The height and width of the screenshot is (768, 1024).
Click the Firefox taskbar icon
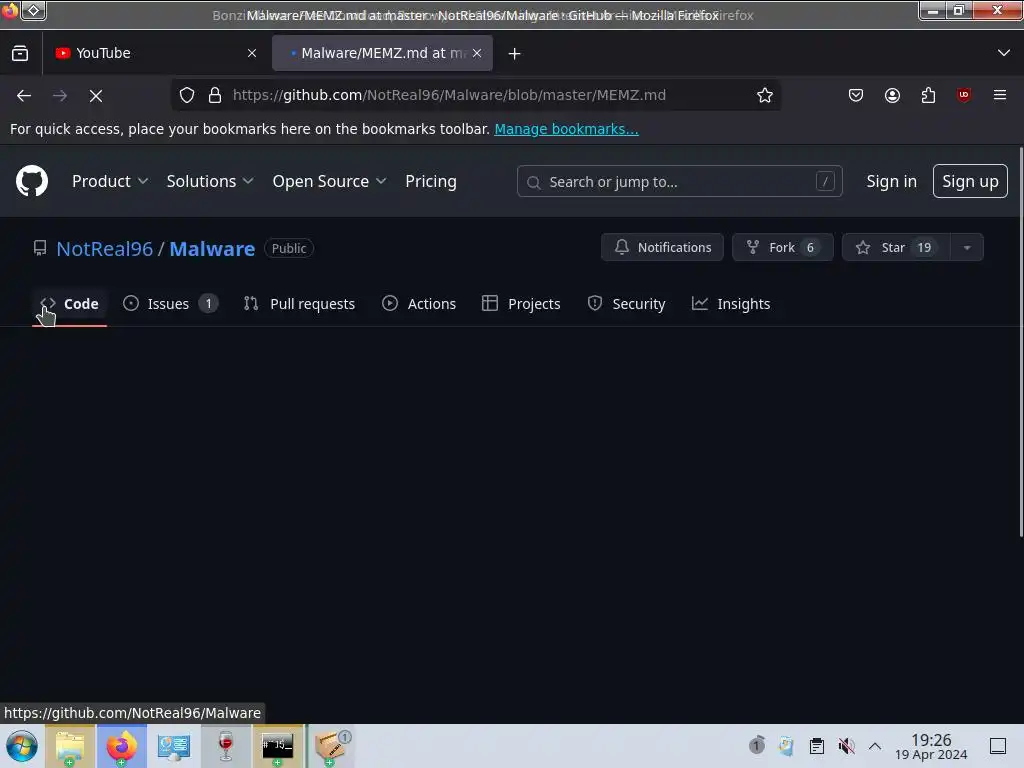(122, 746)
